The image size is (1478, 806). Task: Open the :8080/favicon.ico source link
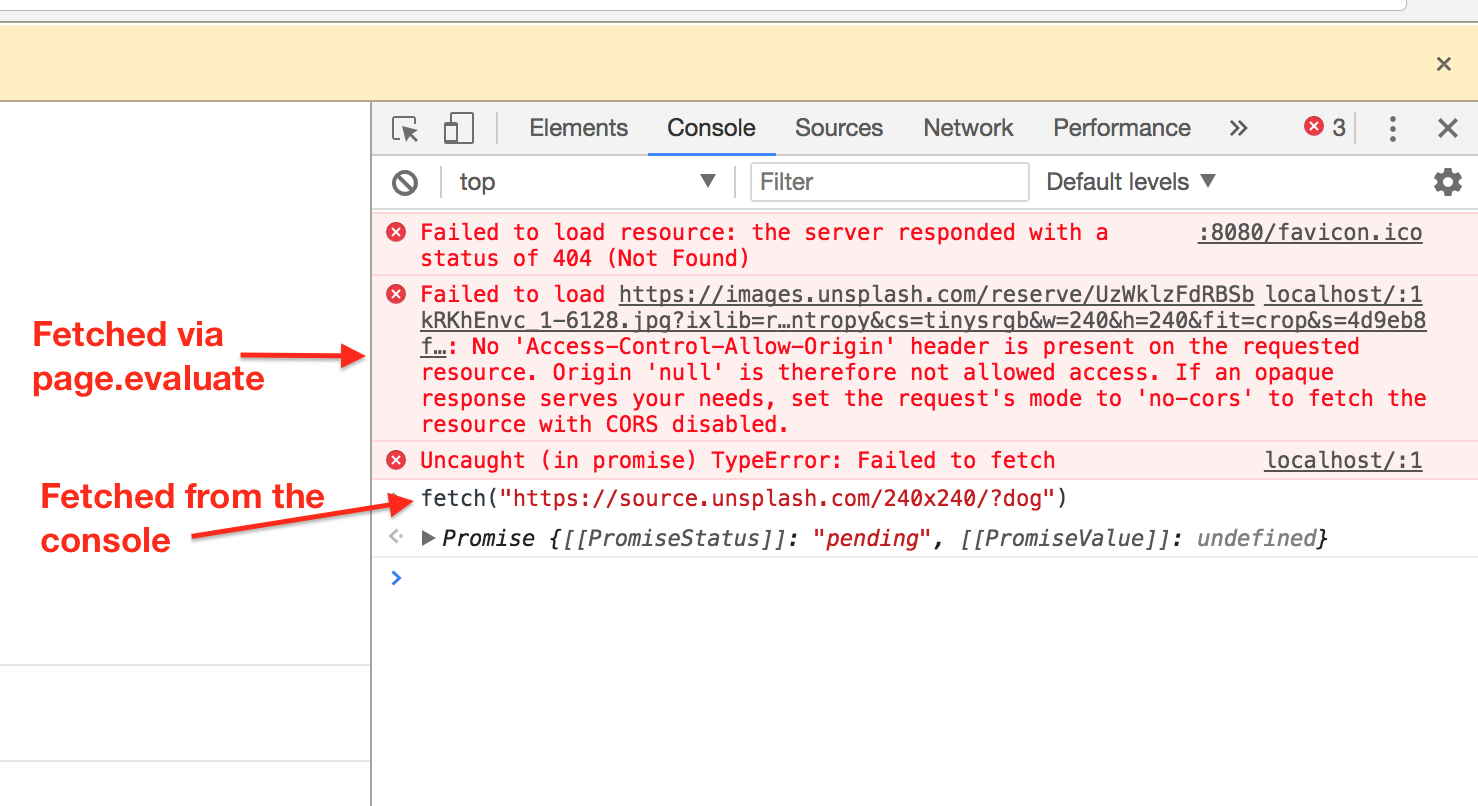(1309, 231)
